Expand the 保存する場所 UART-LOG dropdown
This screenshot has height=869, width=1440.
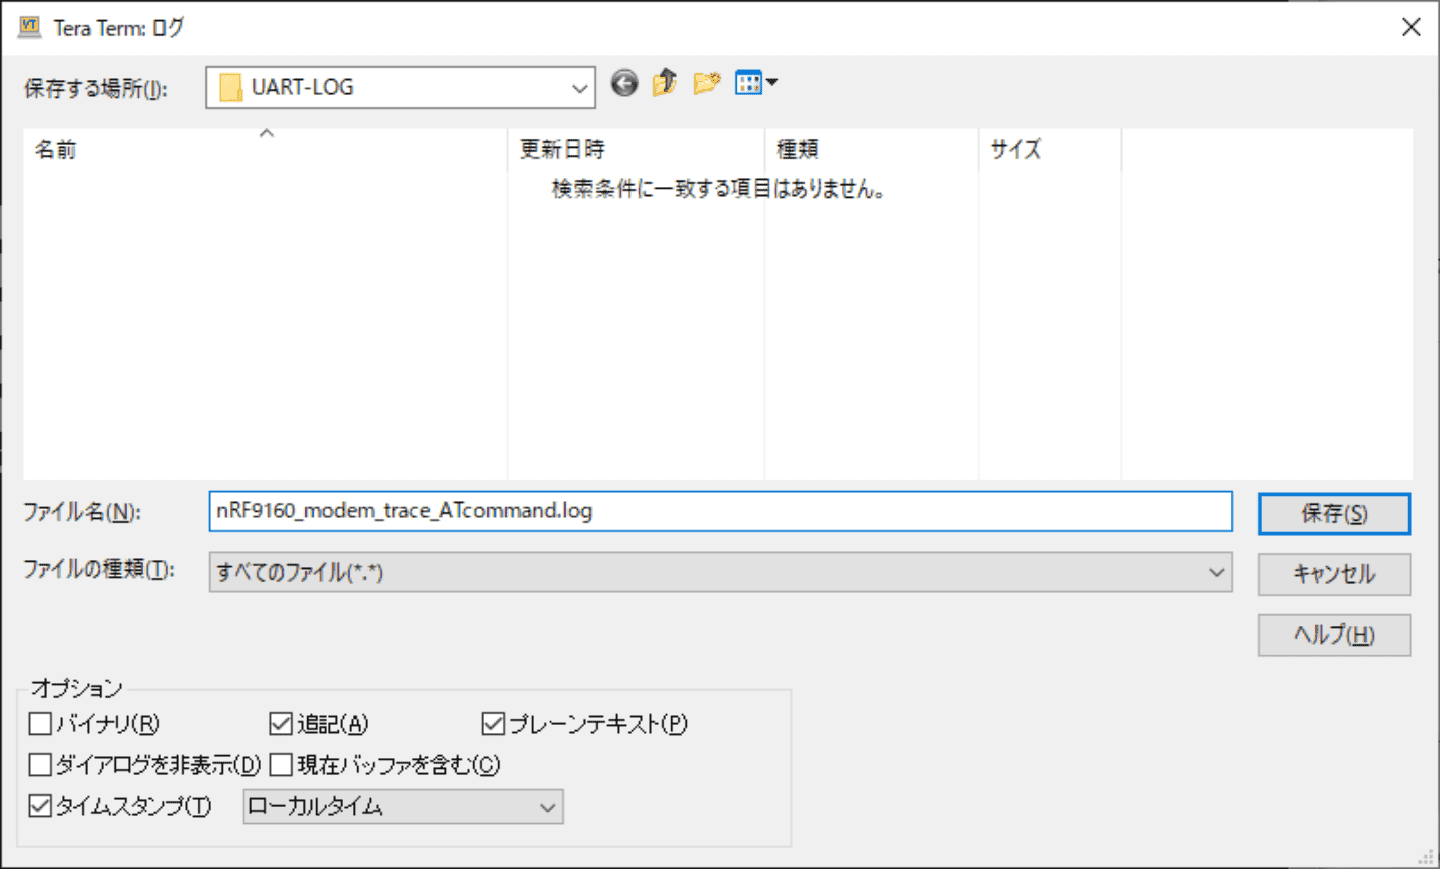pos(579,88)
